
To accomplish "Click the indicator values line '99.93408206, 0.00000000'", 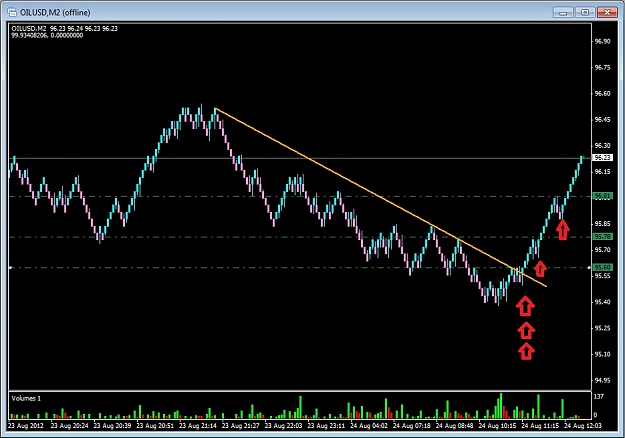I will [47, 35].
